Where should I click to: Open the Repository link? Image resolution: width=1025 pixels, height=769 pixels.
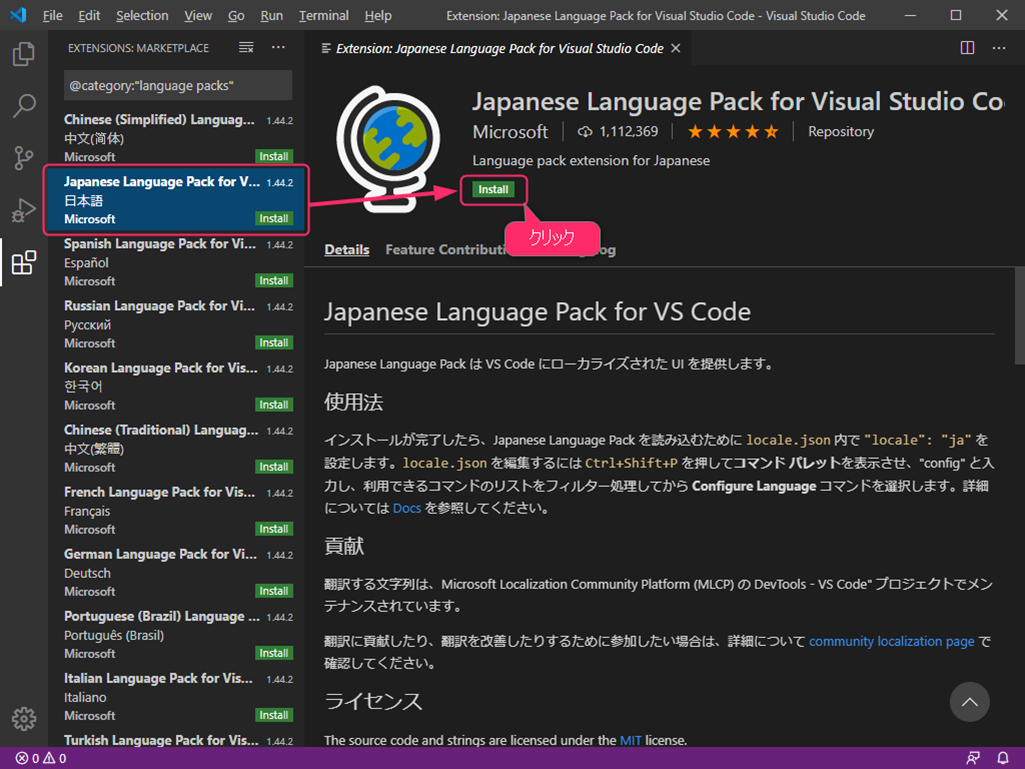click(x=841, y=132)
